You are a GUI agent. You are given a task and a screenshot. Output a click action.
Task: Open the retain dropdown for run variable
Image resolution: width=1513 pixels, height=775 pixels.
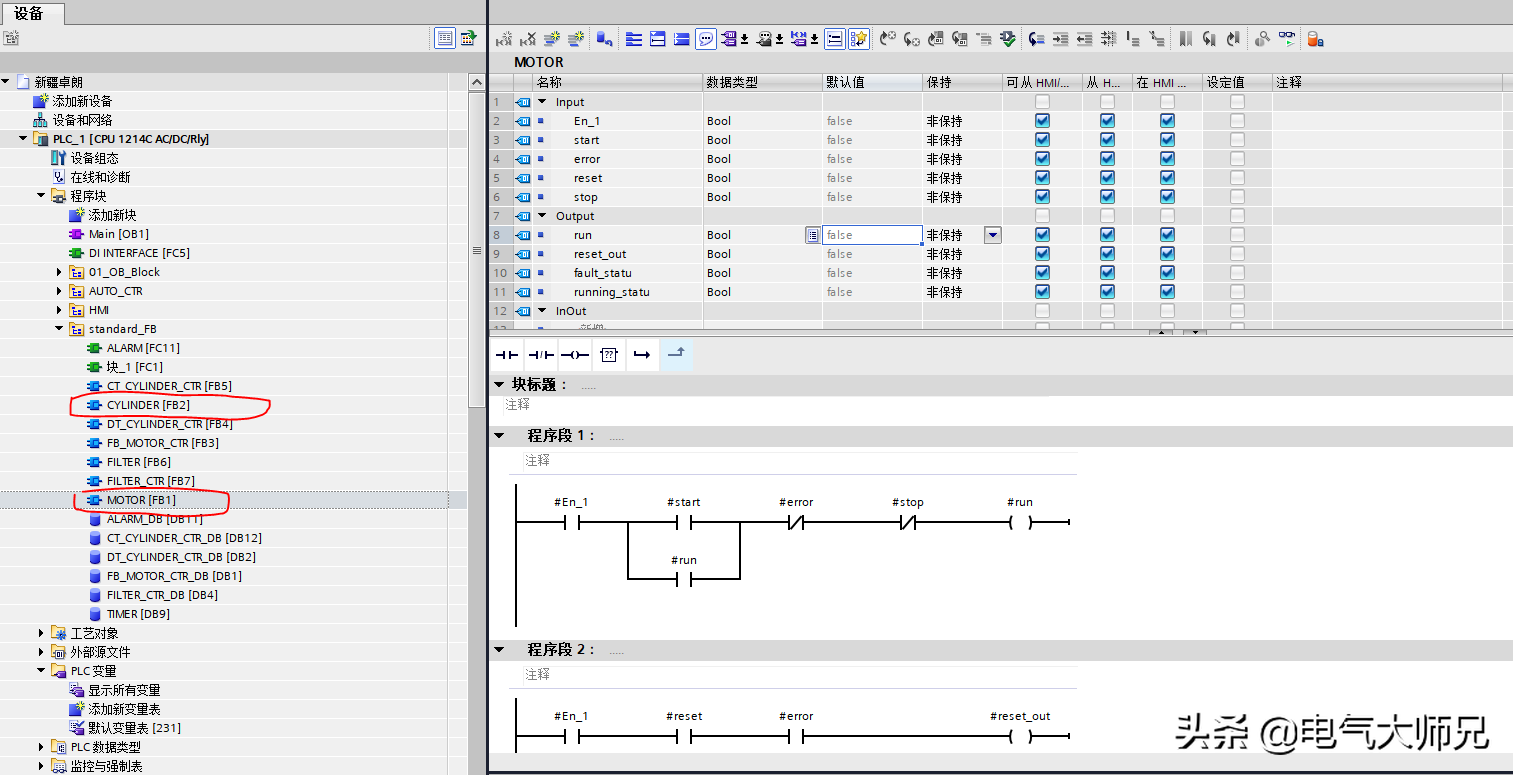click(992, 235)
